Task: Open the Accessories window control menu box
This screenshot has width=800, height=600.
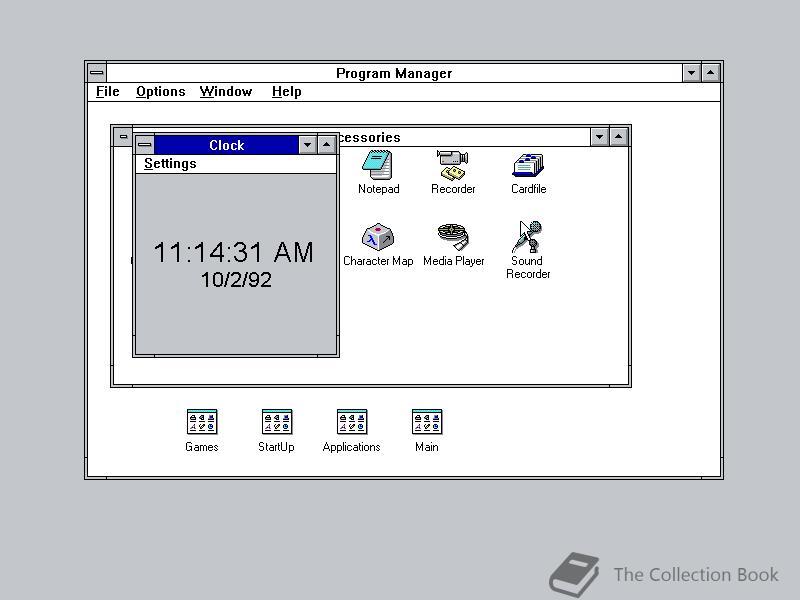Action: coord(123,137)
